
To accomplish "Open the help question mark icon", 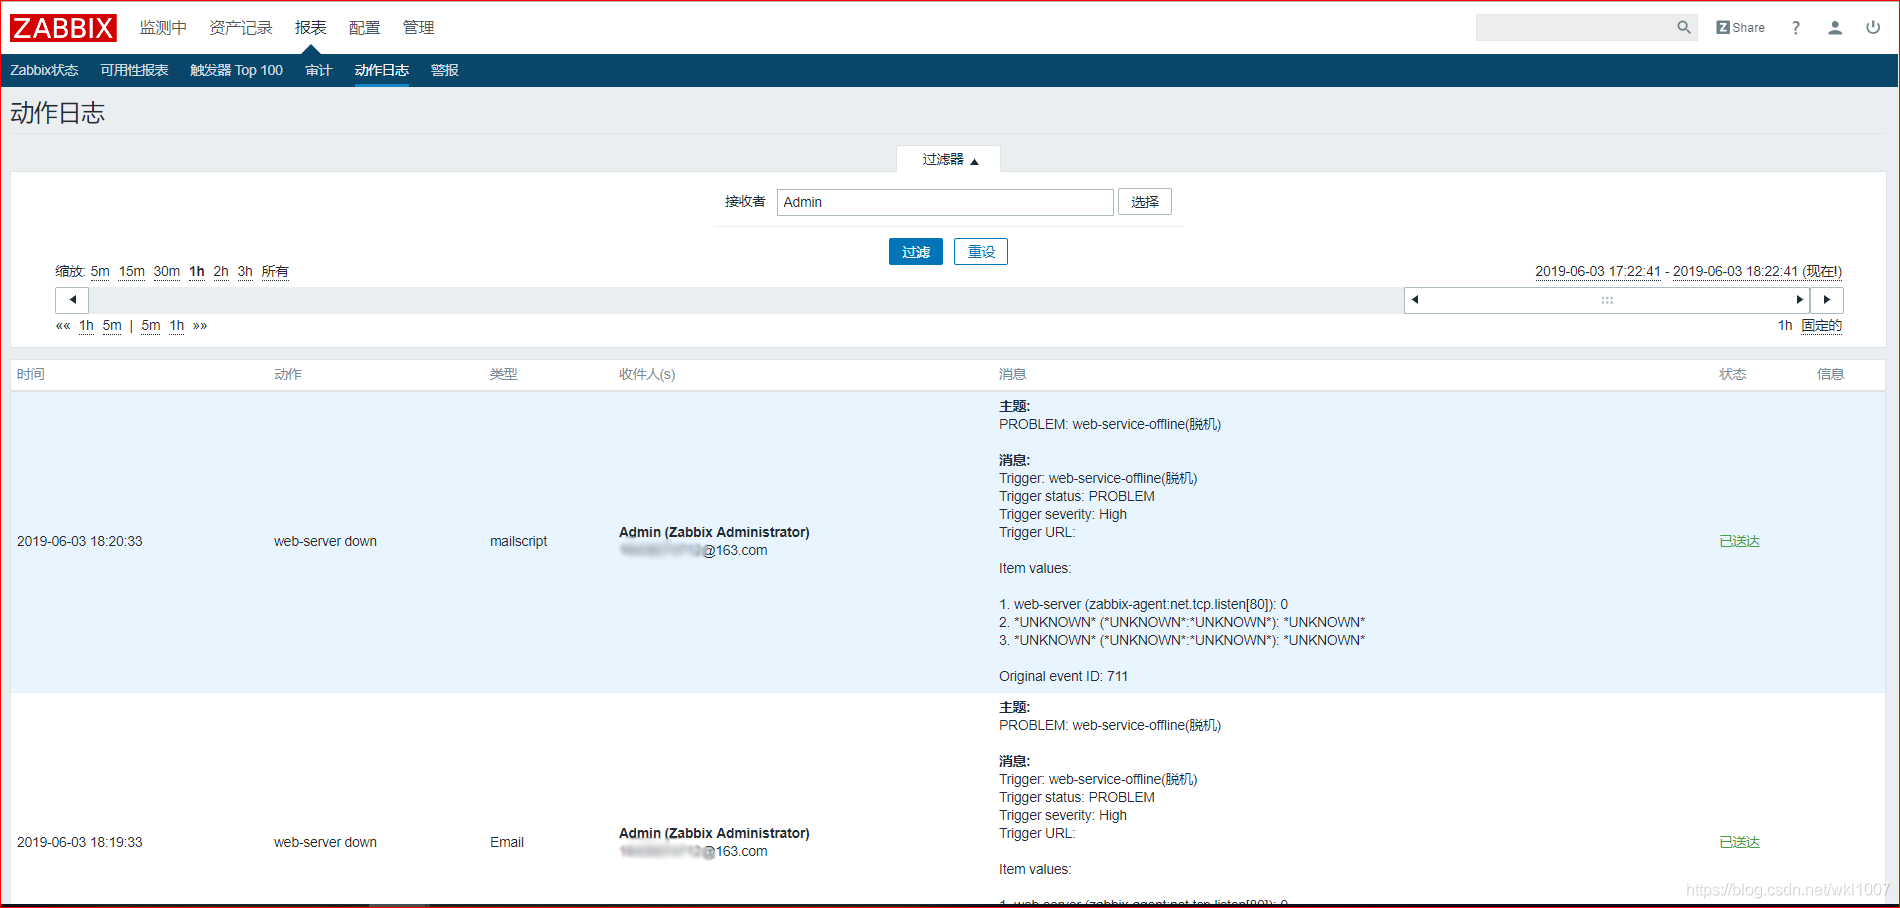I will coord(1796,28).
